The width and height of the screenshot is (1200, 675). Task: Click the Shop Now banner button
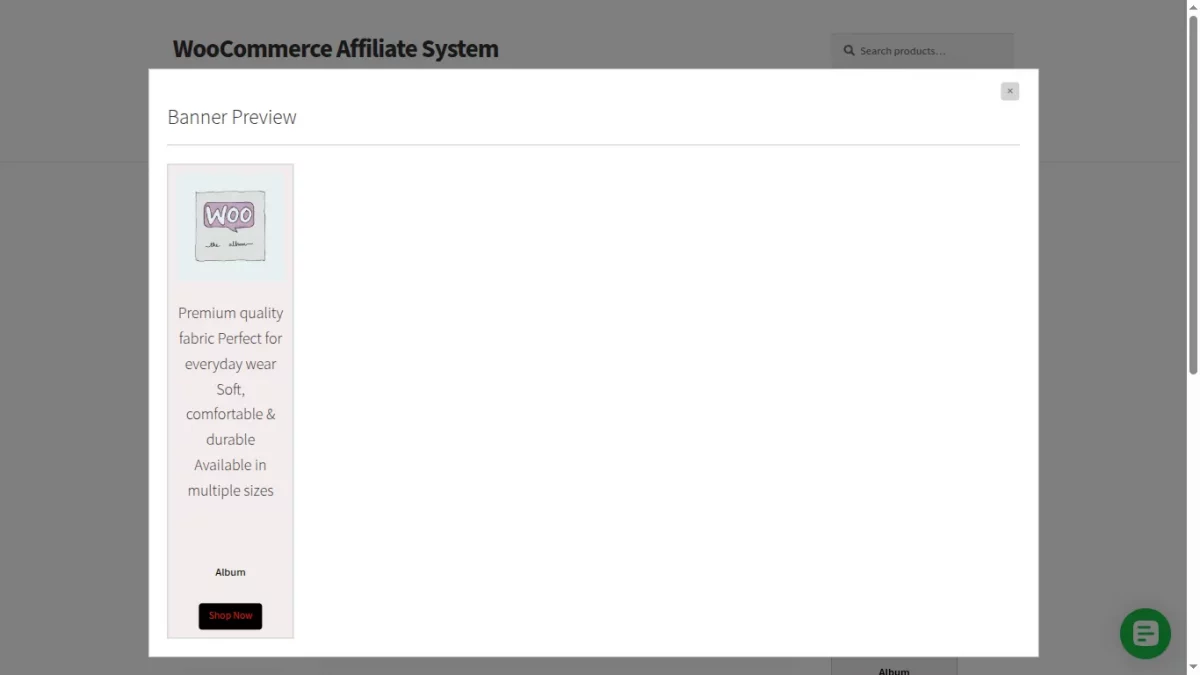click(x=230, y=616)
